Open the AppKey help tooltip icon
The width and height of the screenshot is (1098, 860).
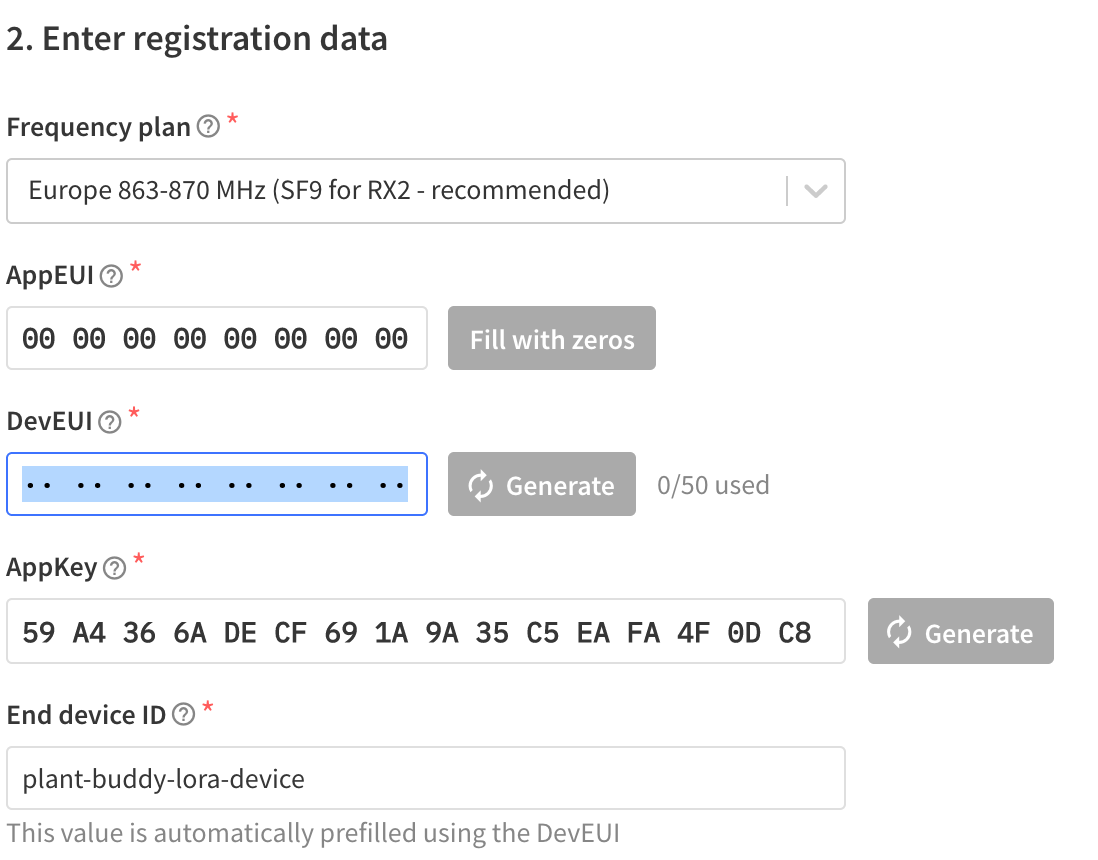click(114, 568)
